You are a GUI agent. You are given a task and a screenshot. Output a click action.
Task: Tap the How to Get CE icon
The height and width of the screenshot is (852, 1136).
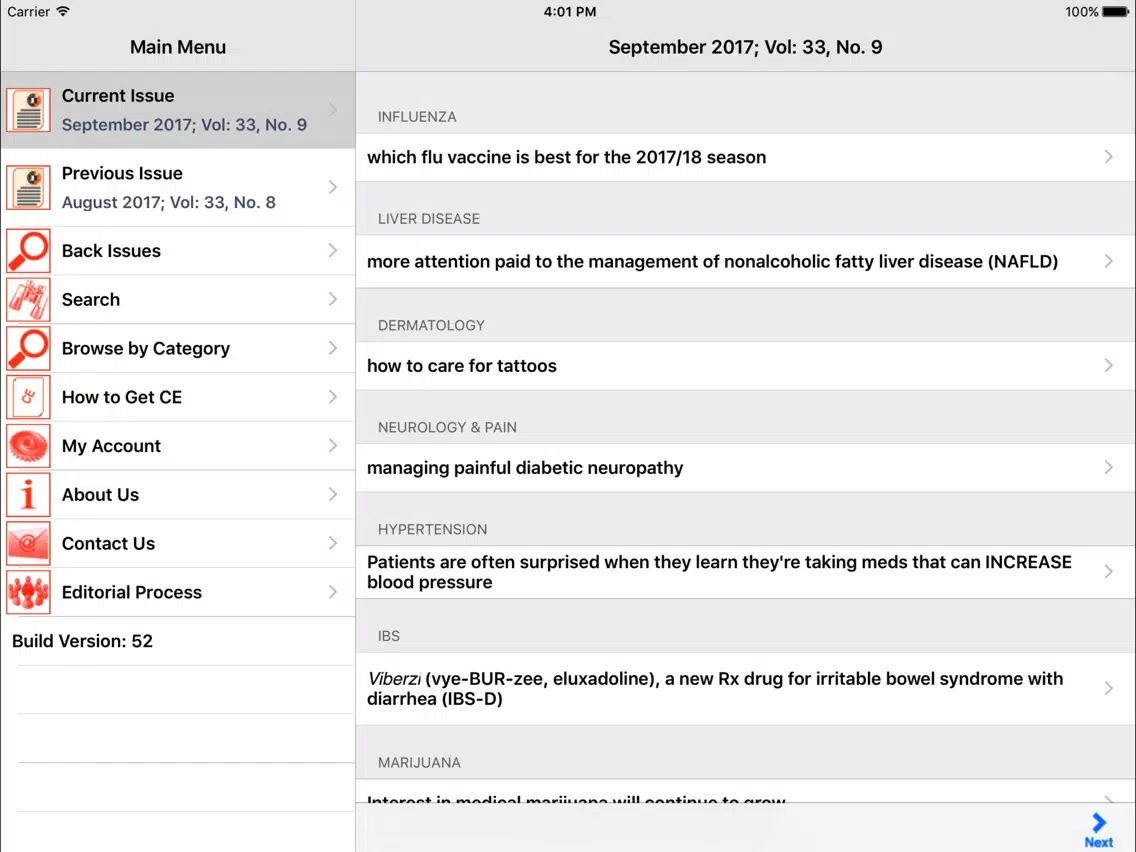[28, 397]
